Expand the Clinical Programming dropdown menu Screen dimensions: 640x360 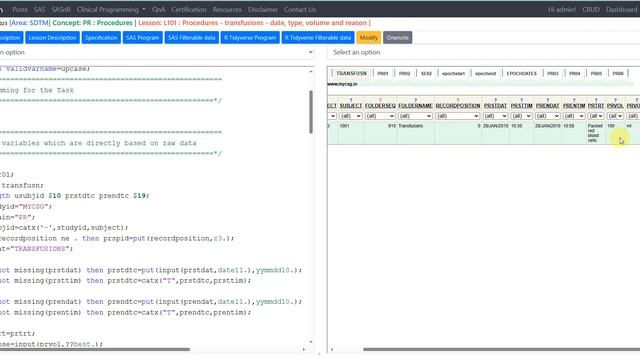click(111, 9)
